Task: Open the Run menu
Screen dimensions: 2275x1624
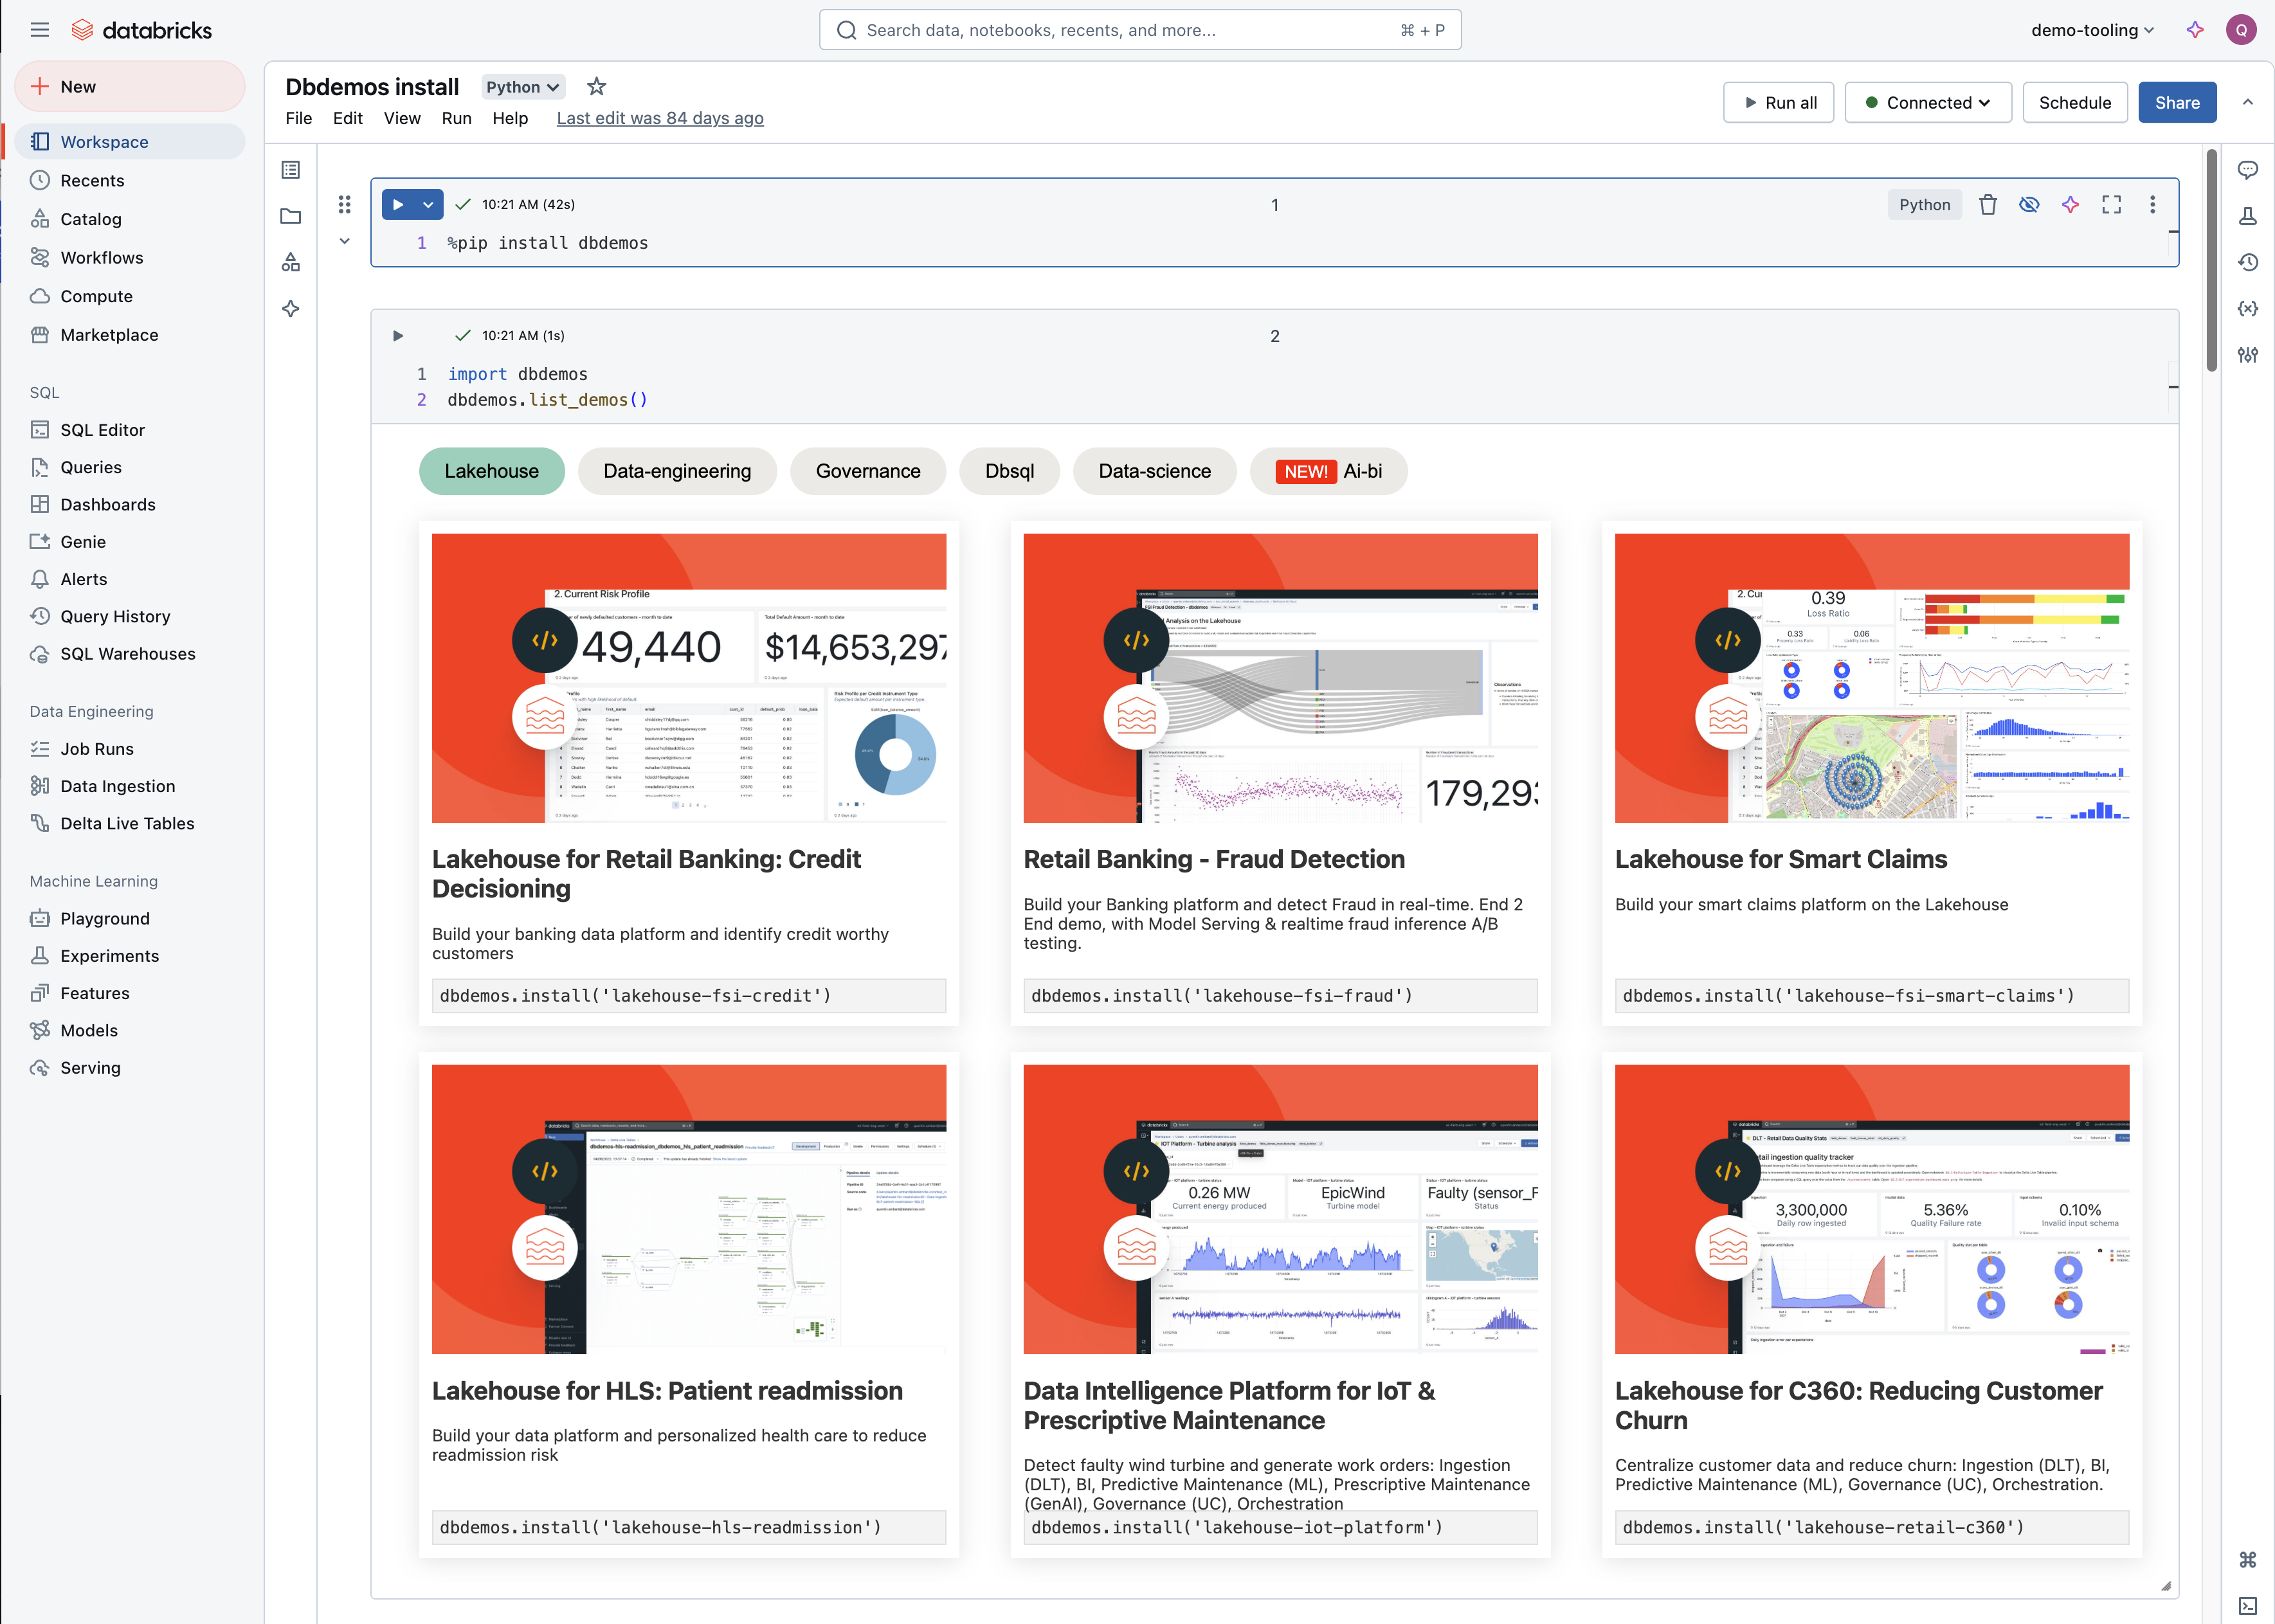Action: pos(456,118)
